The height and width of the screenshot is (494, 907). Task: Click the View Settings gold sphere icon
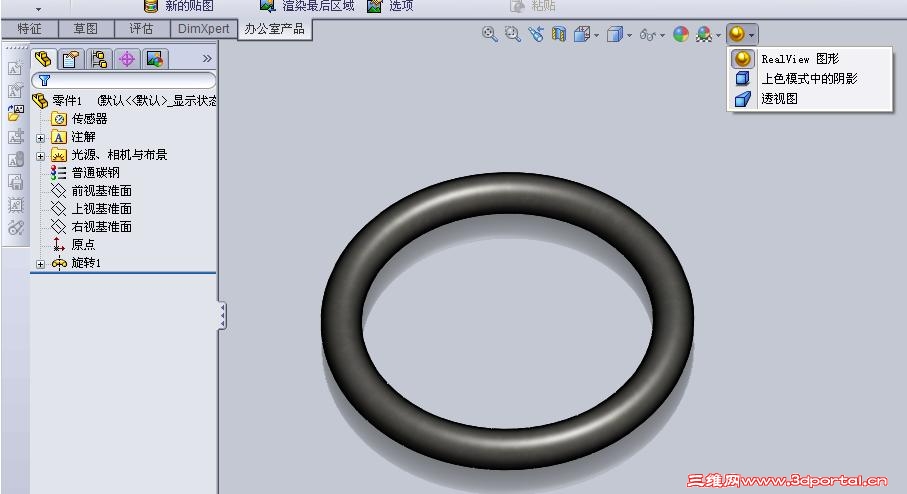737,34
